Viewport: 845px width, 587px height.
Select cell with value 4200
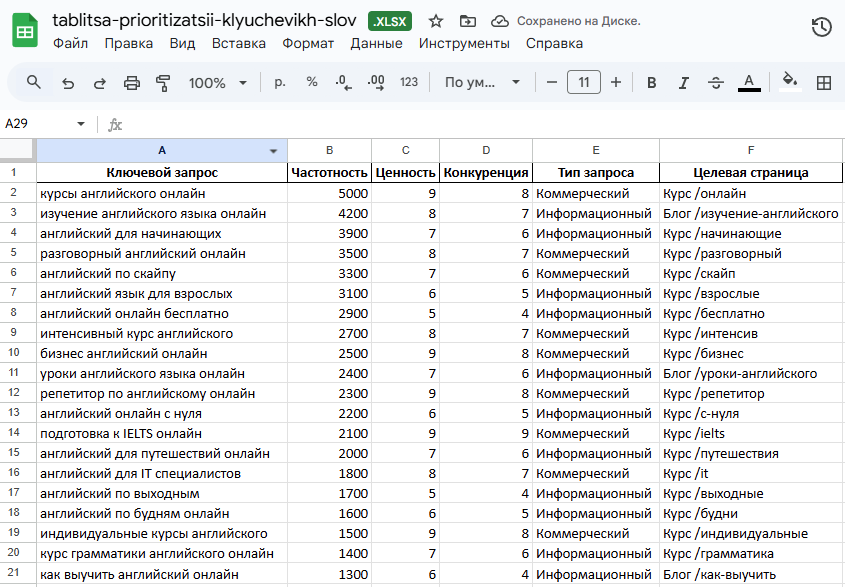coord(329,213)
